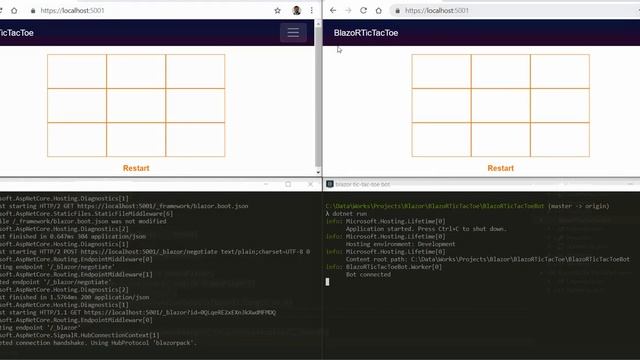Mark the middle-right cell of the left board

pos(195,105)
